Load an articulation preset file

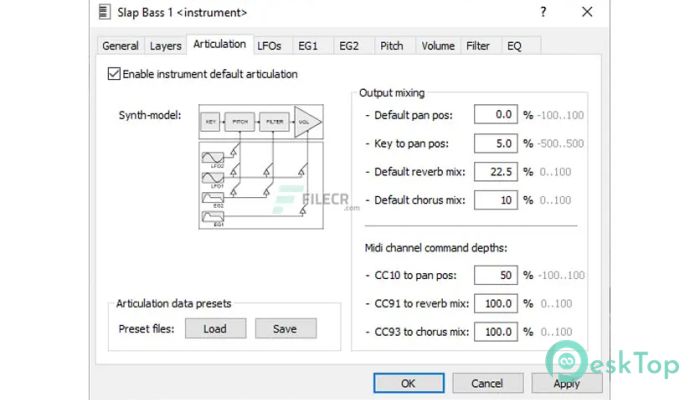(215, 329)
